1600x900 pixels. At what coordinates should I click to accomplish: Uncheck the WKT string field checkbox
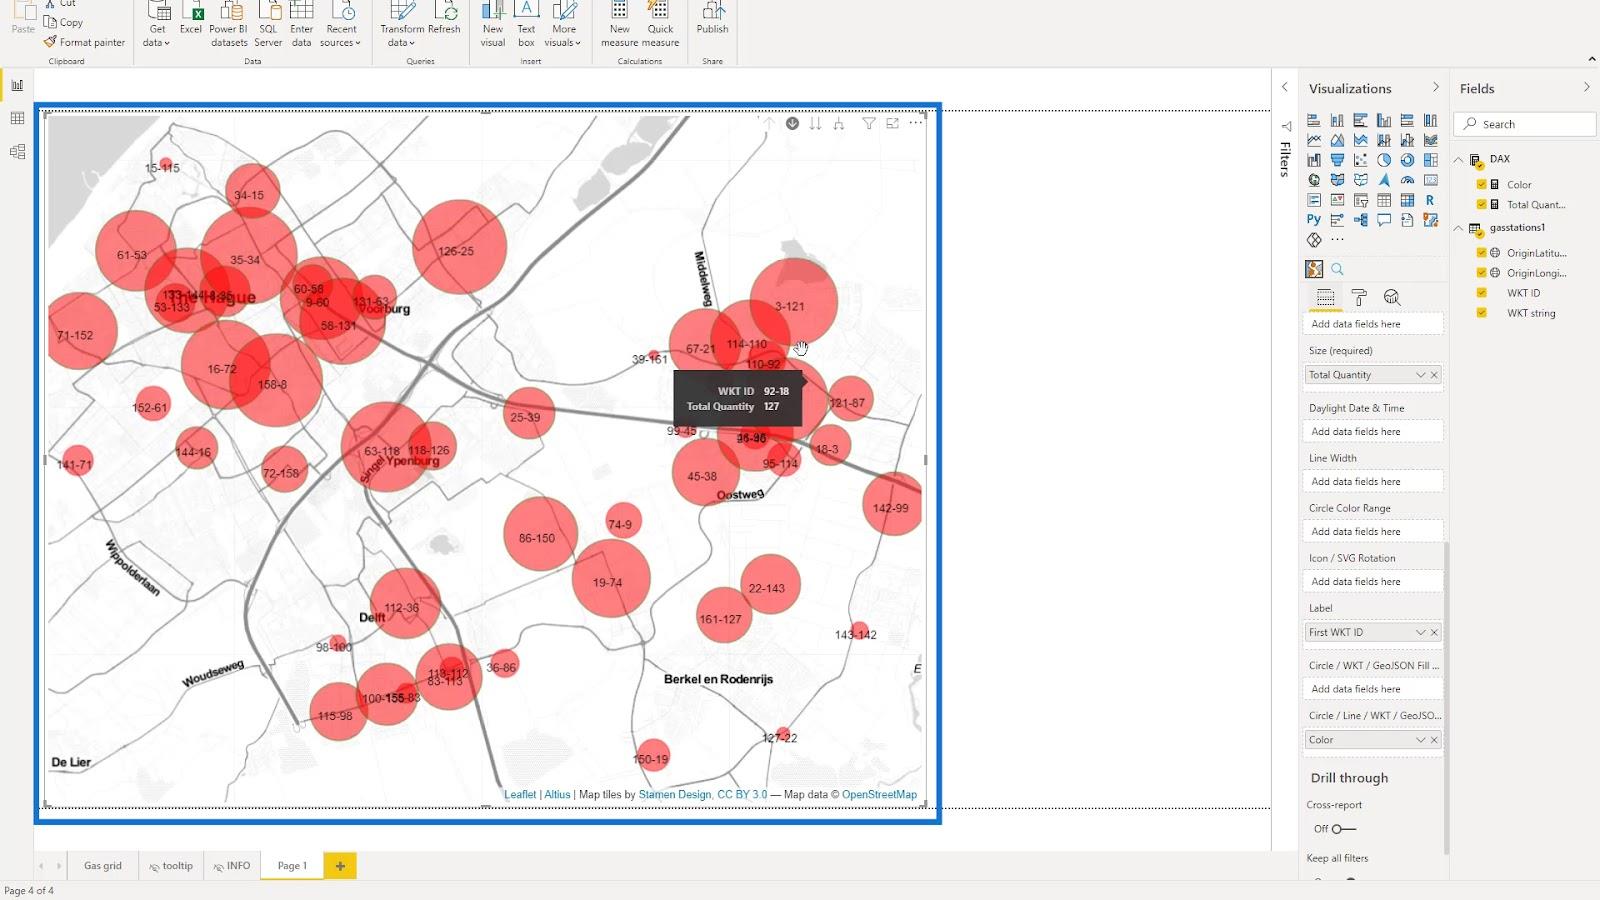[x=1482, y=313]
